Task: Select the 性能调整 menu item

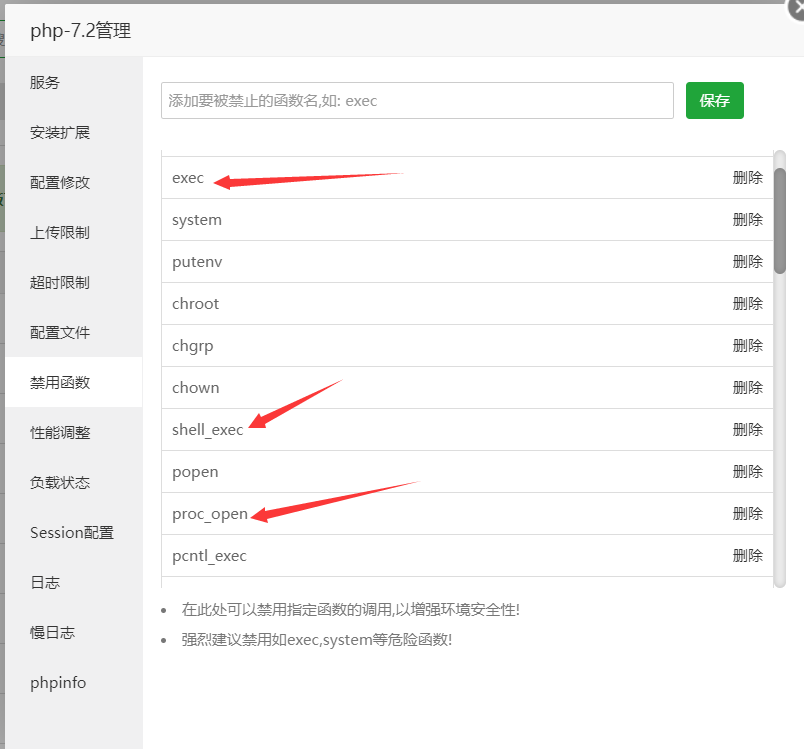Action: coord(60,433)
